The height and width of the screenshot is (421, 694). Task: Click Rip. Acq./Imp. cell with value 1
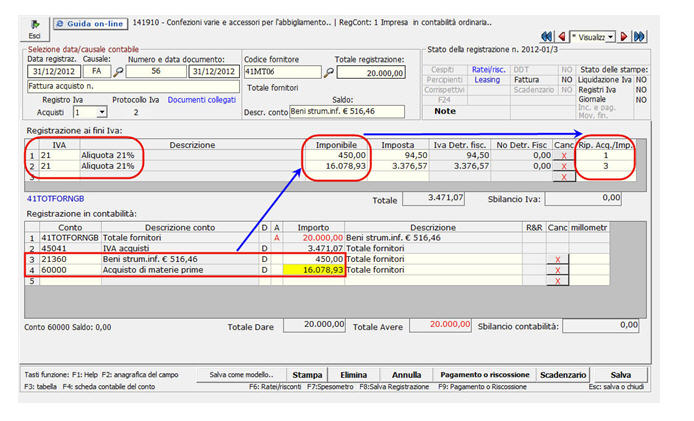(605, 155)
